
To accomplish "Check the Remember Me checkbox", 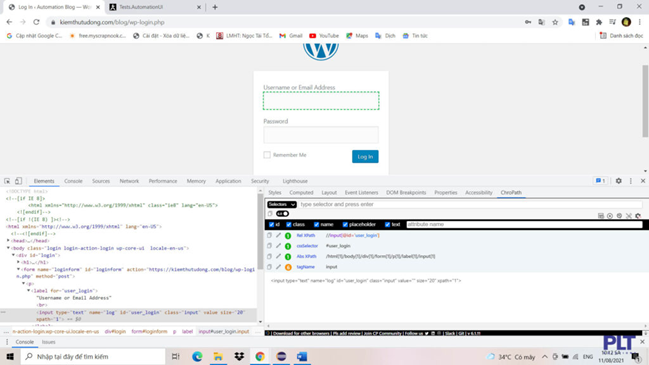I will (x=267, y=155).
